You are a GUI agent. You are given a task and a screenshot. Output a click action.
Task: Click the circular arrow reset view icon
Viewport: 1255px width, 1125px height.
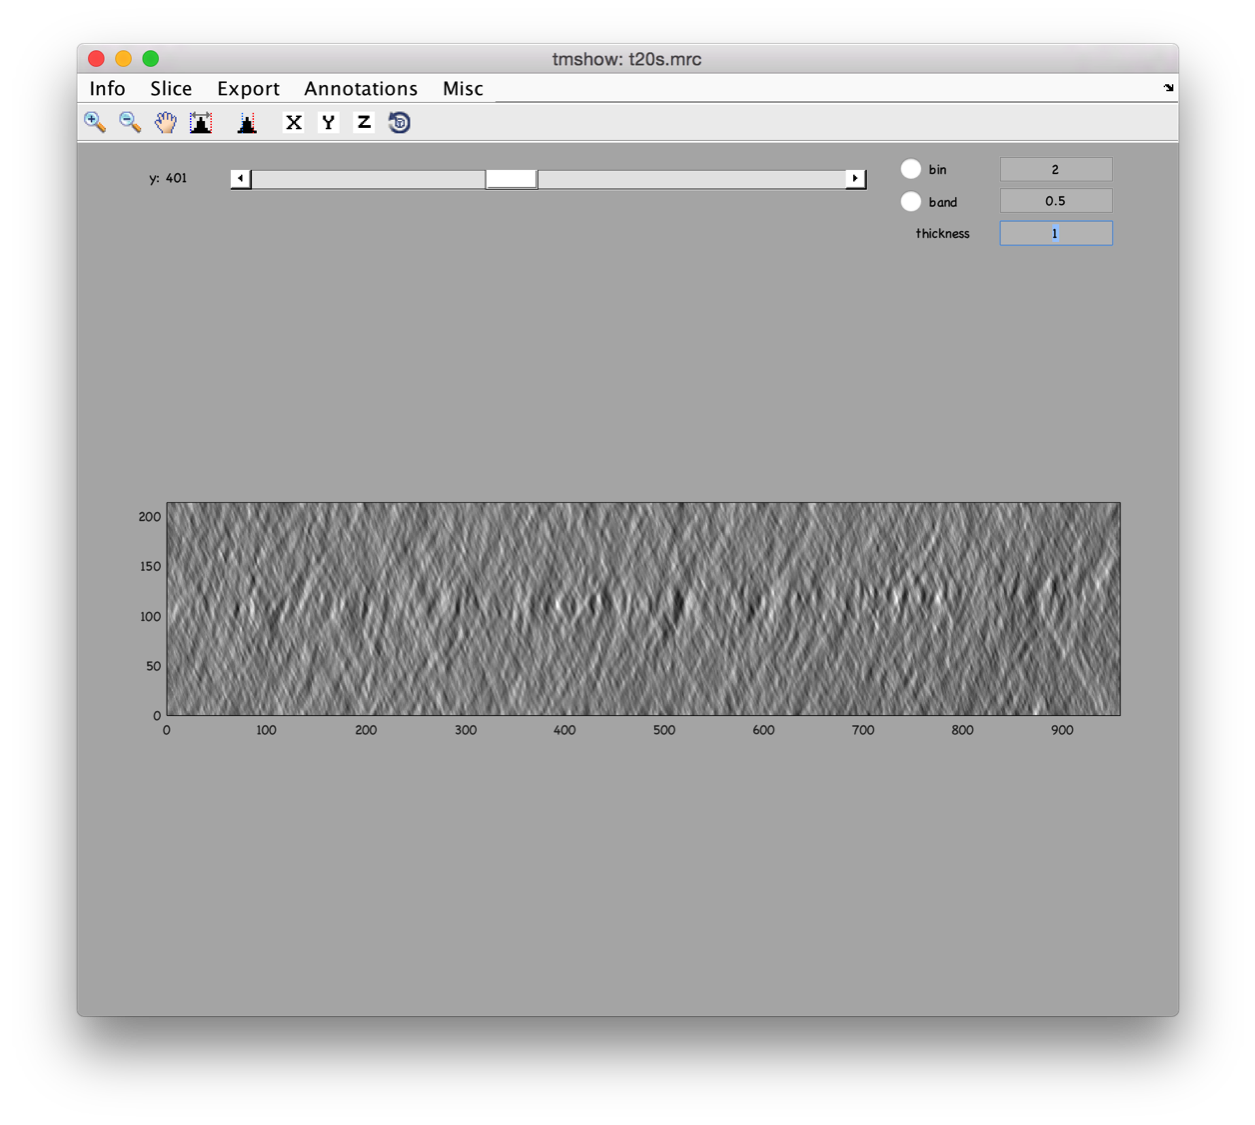click(399, 122)
